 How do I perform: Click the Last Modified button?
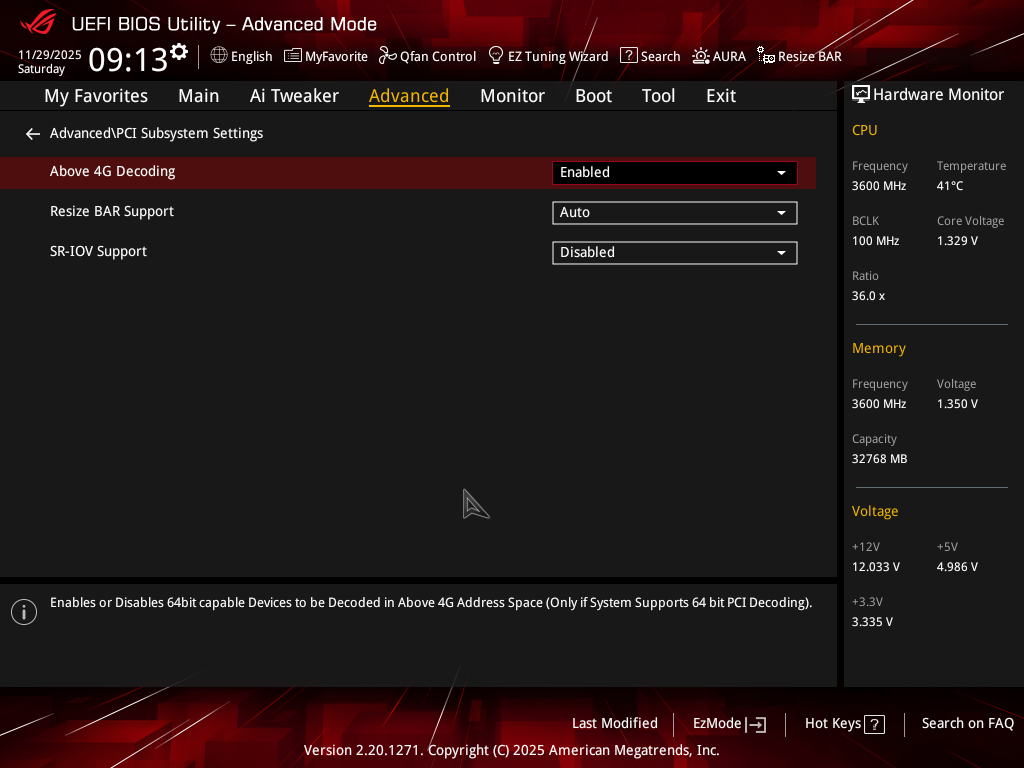tap(614, 723)
